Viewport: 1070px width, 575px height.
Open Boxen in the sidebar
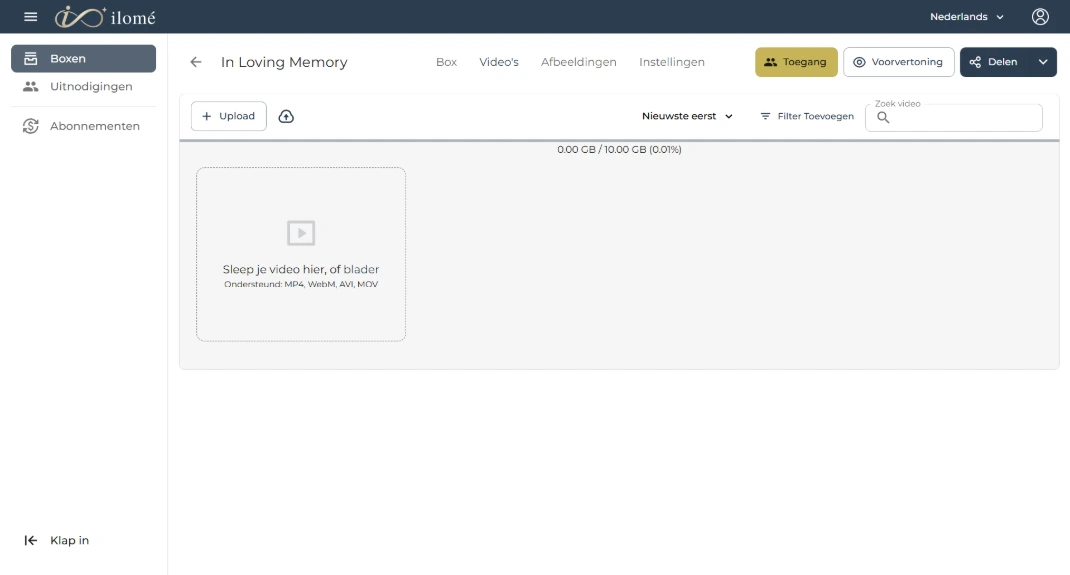83,59
